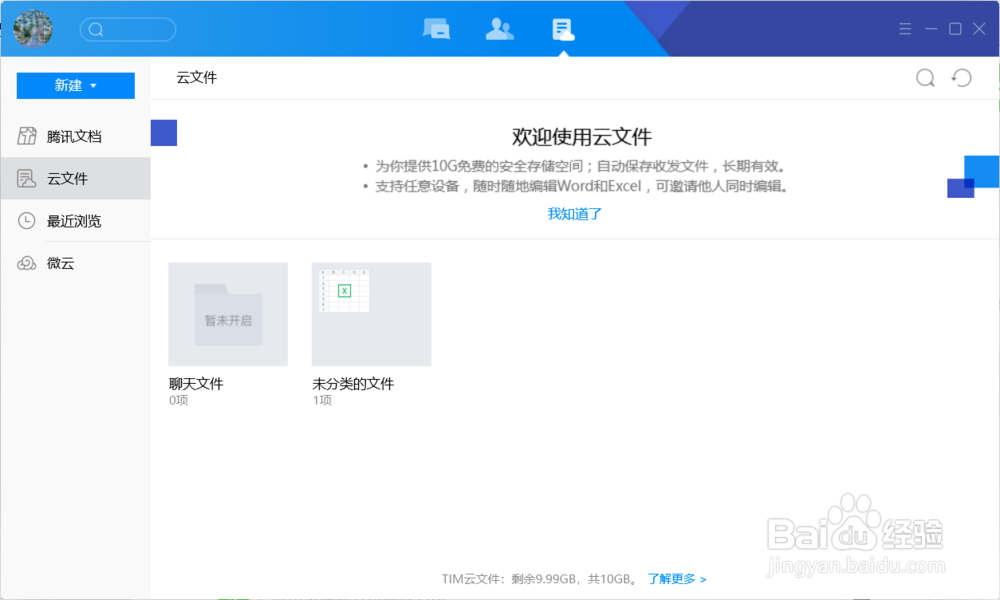Minimize the TIM window
The height and width of the screenshot is (600, 1000).
tap(931, 29)
